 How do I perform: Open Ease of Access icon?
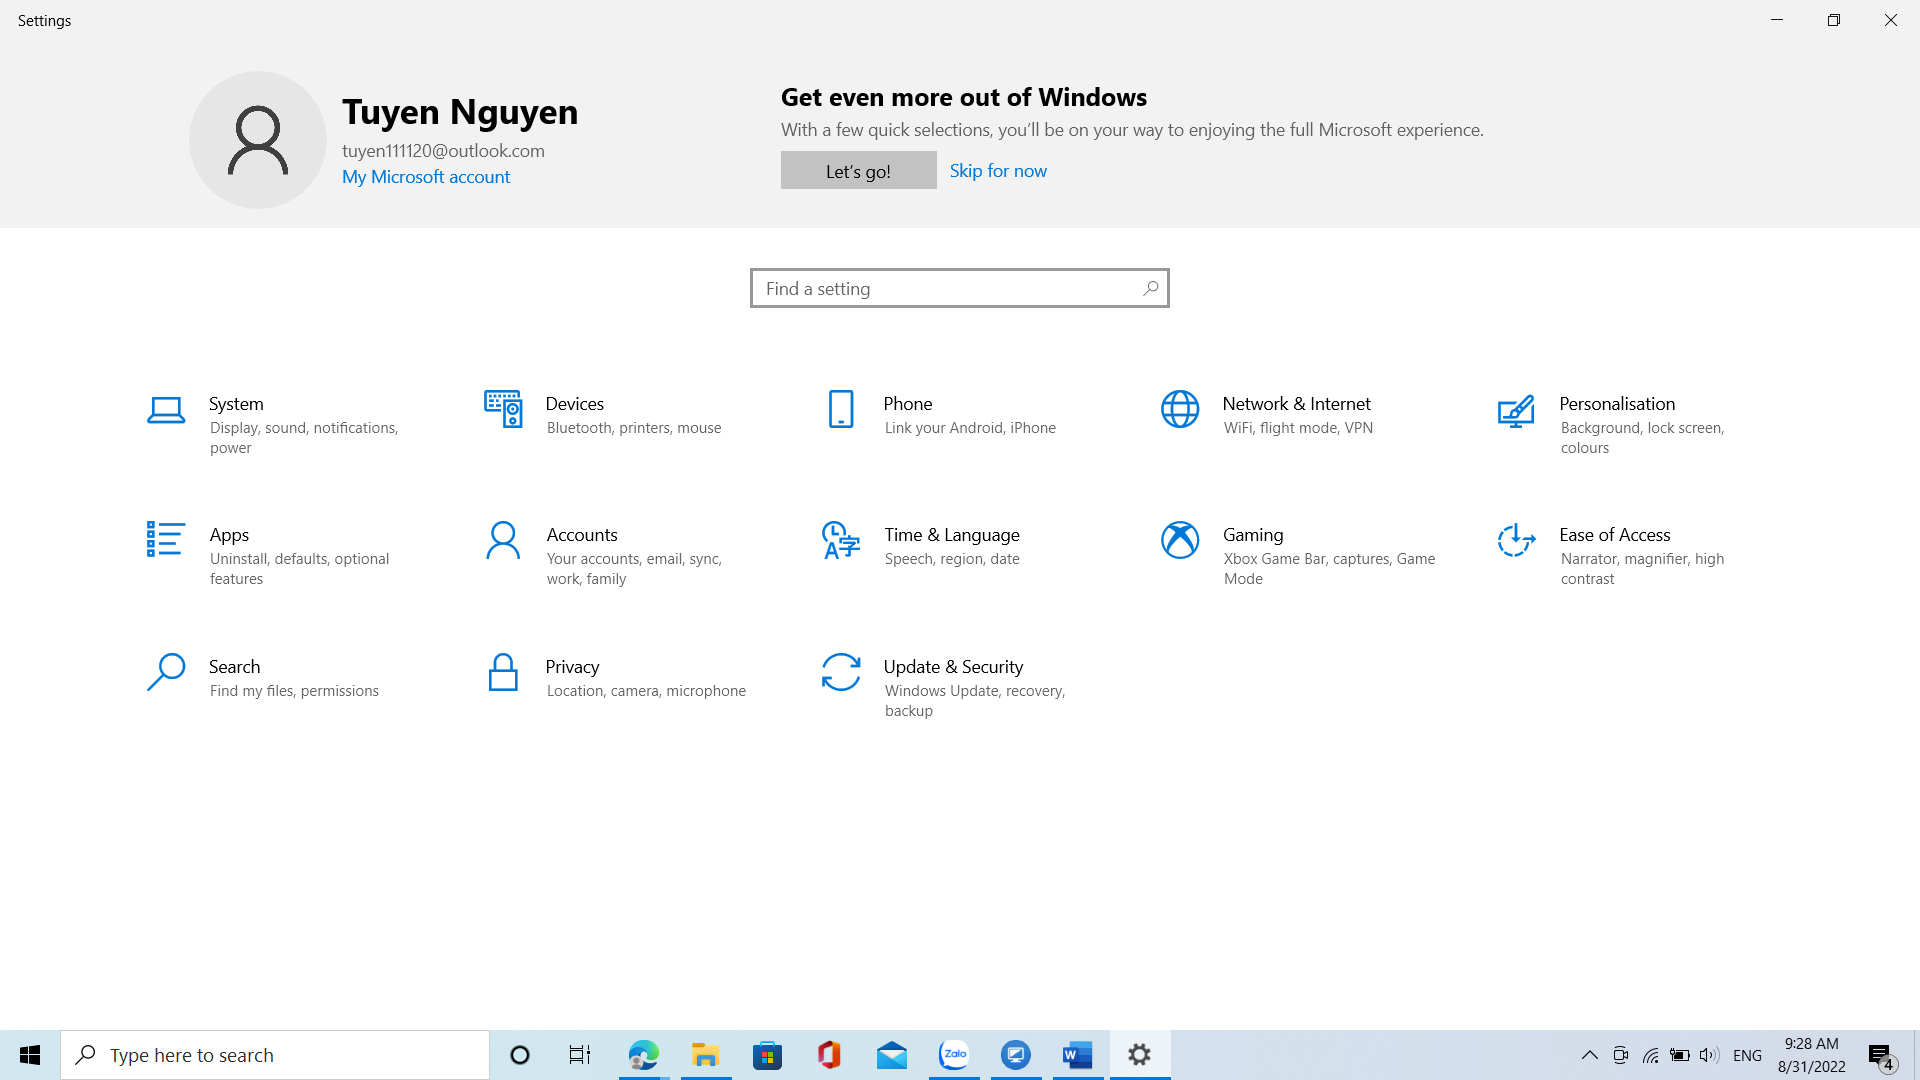click(1516, 540)
